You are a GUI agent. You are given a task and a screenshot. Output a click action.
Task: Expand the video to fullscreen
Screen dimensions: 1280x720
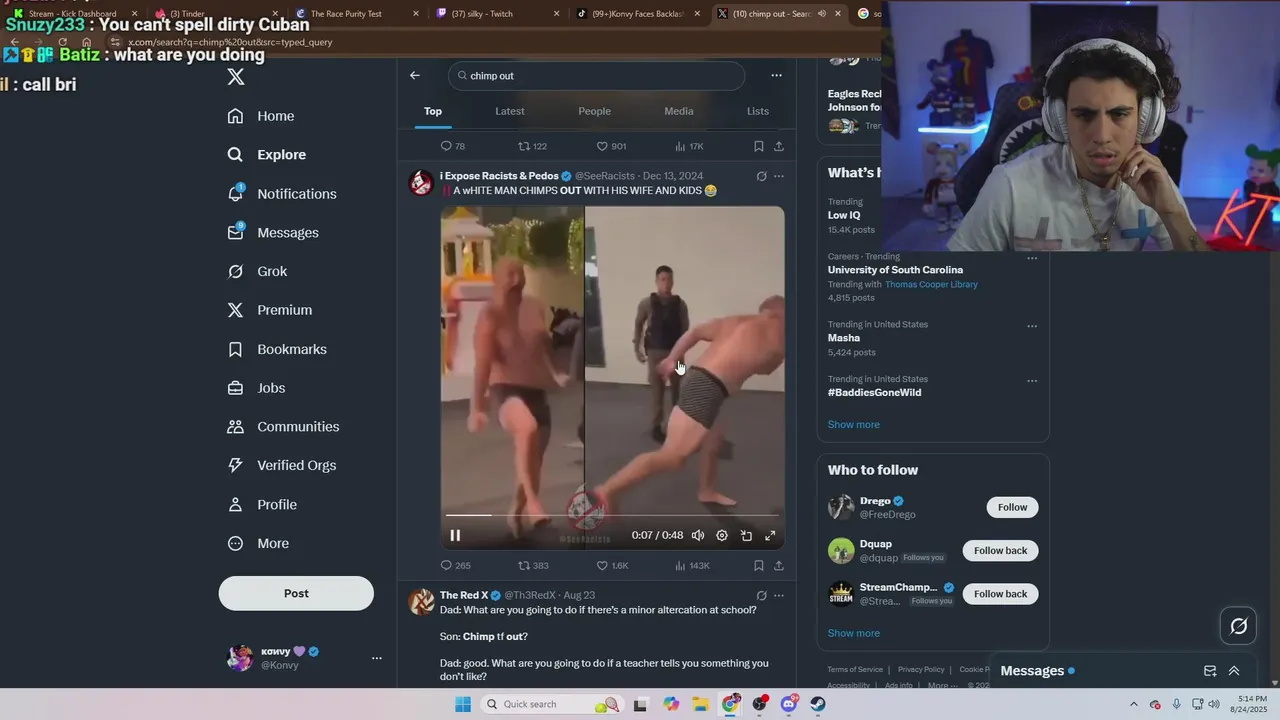coord(770,535)
